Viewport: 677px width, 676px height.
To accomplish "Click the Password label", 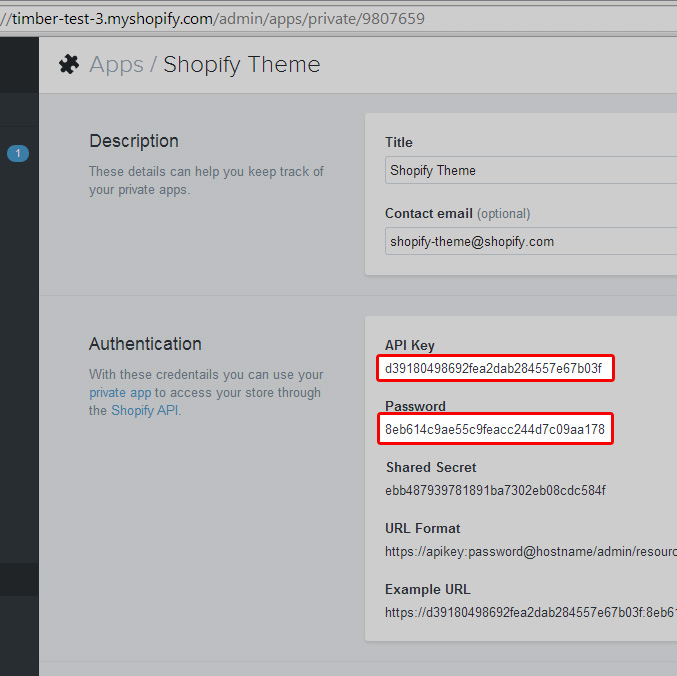I will pyautogui.click(x=415, y=406).
